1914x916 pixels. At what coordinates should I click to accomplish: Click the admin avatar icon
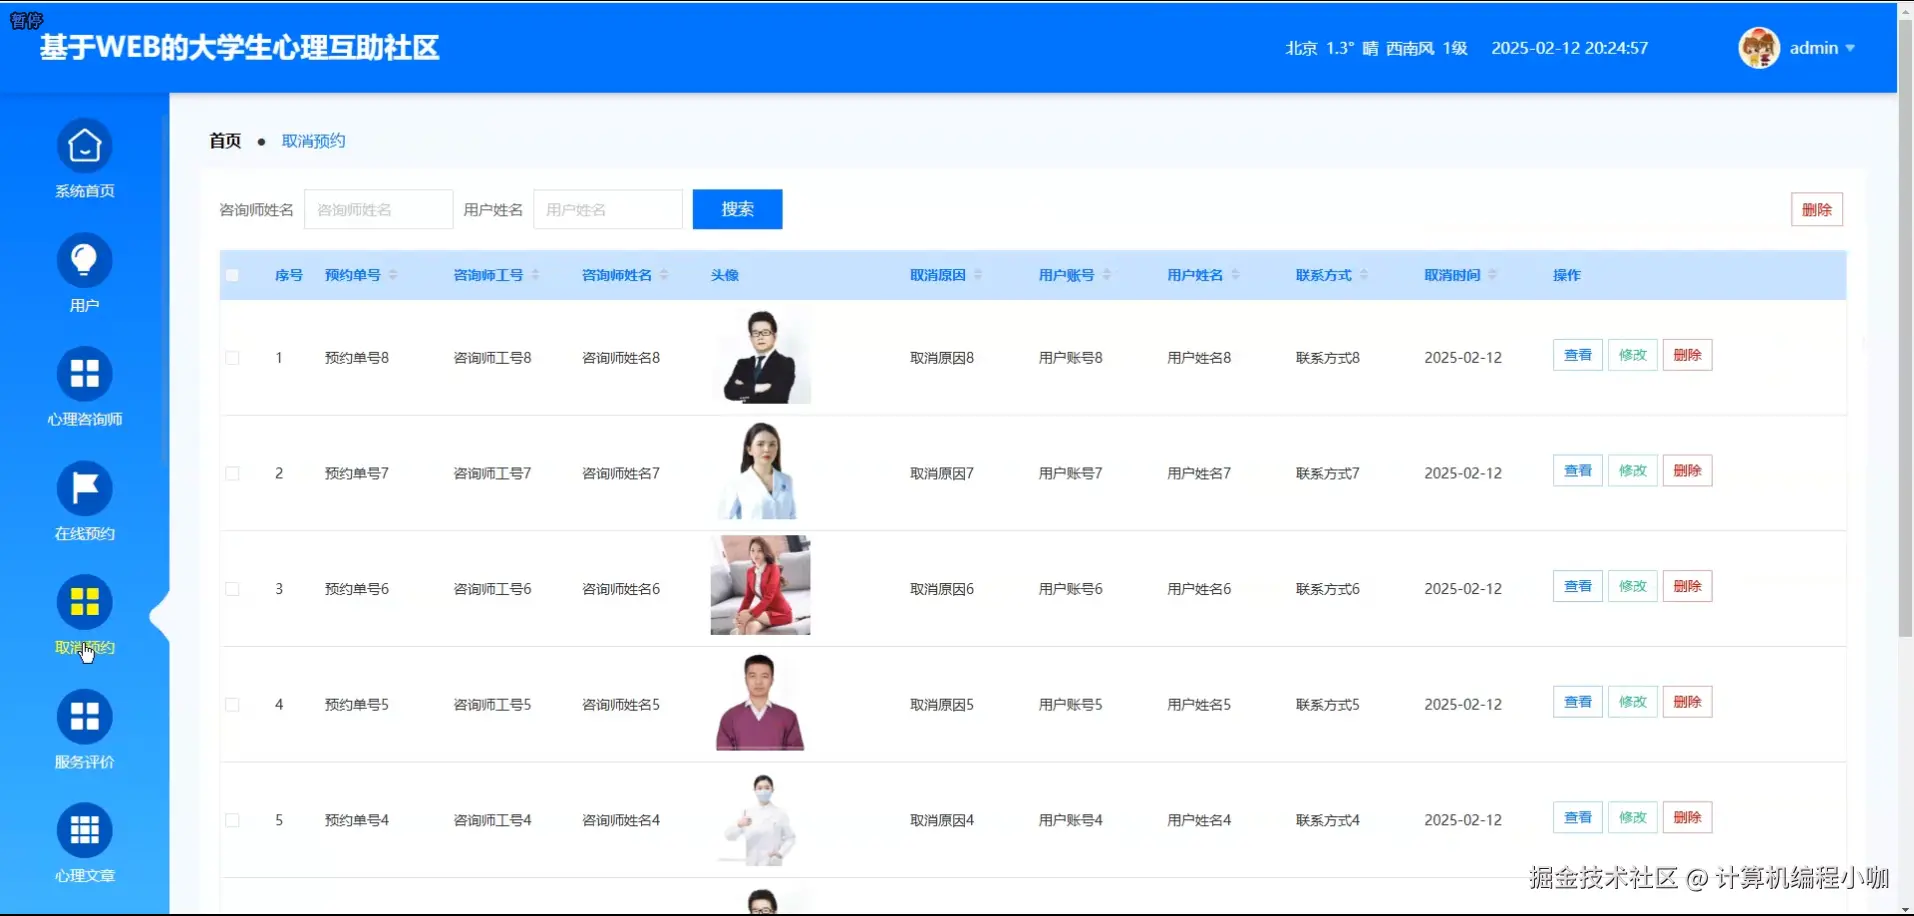[x=1758, y=47]
